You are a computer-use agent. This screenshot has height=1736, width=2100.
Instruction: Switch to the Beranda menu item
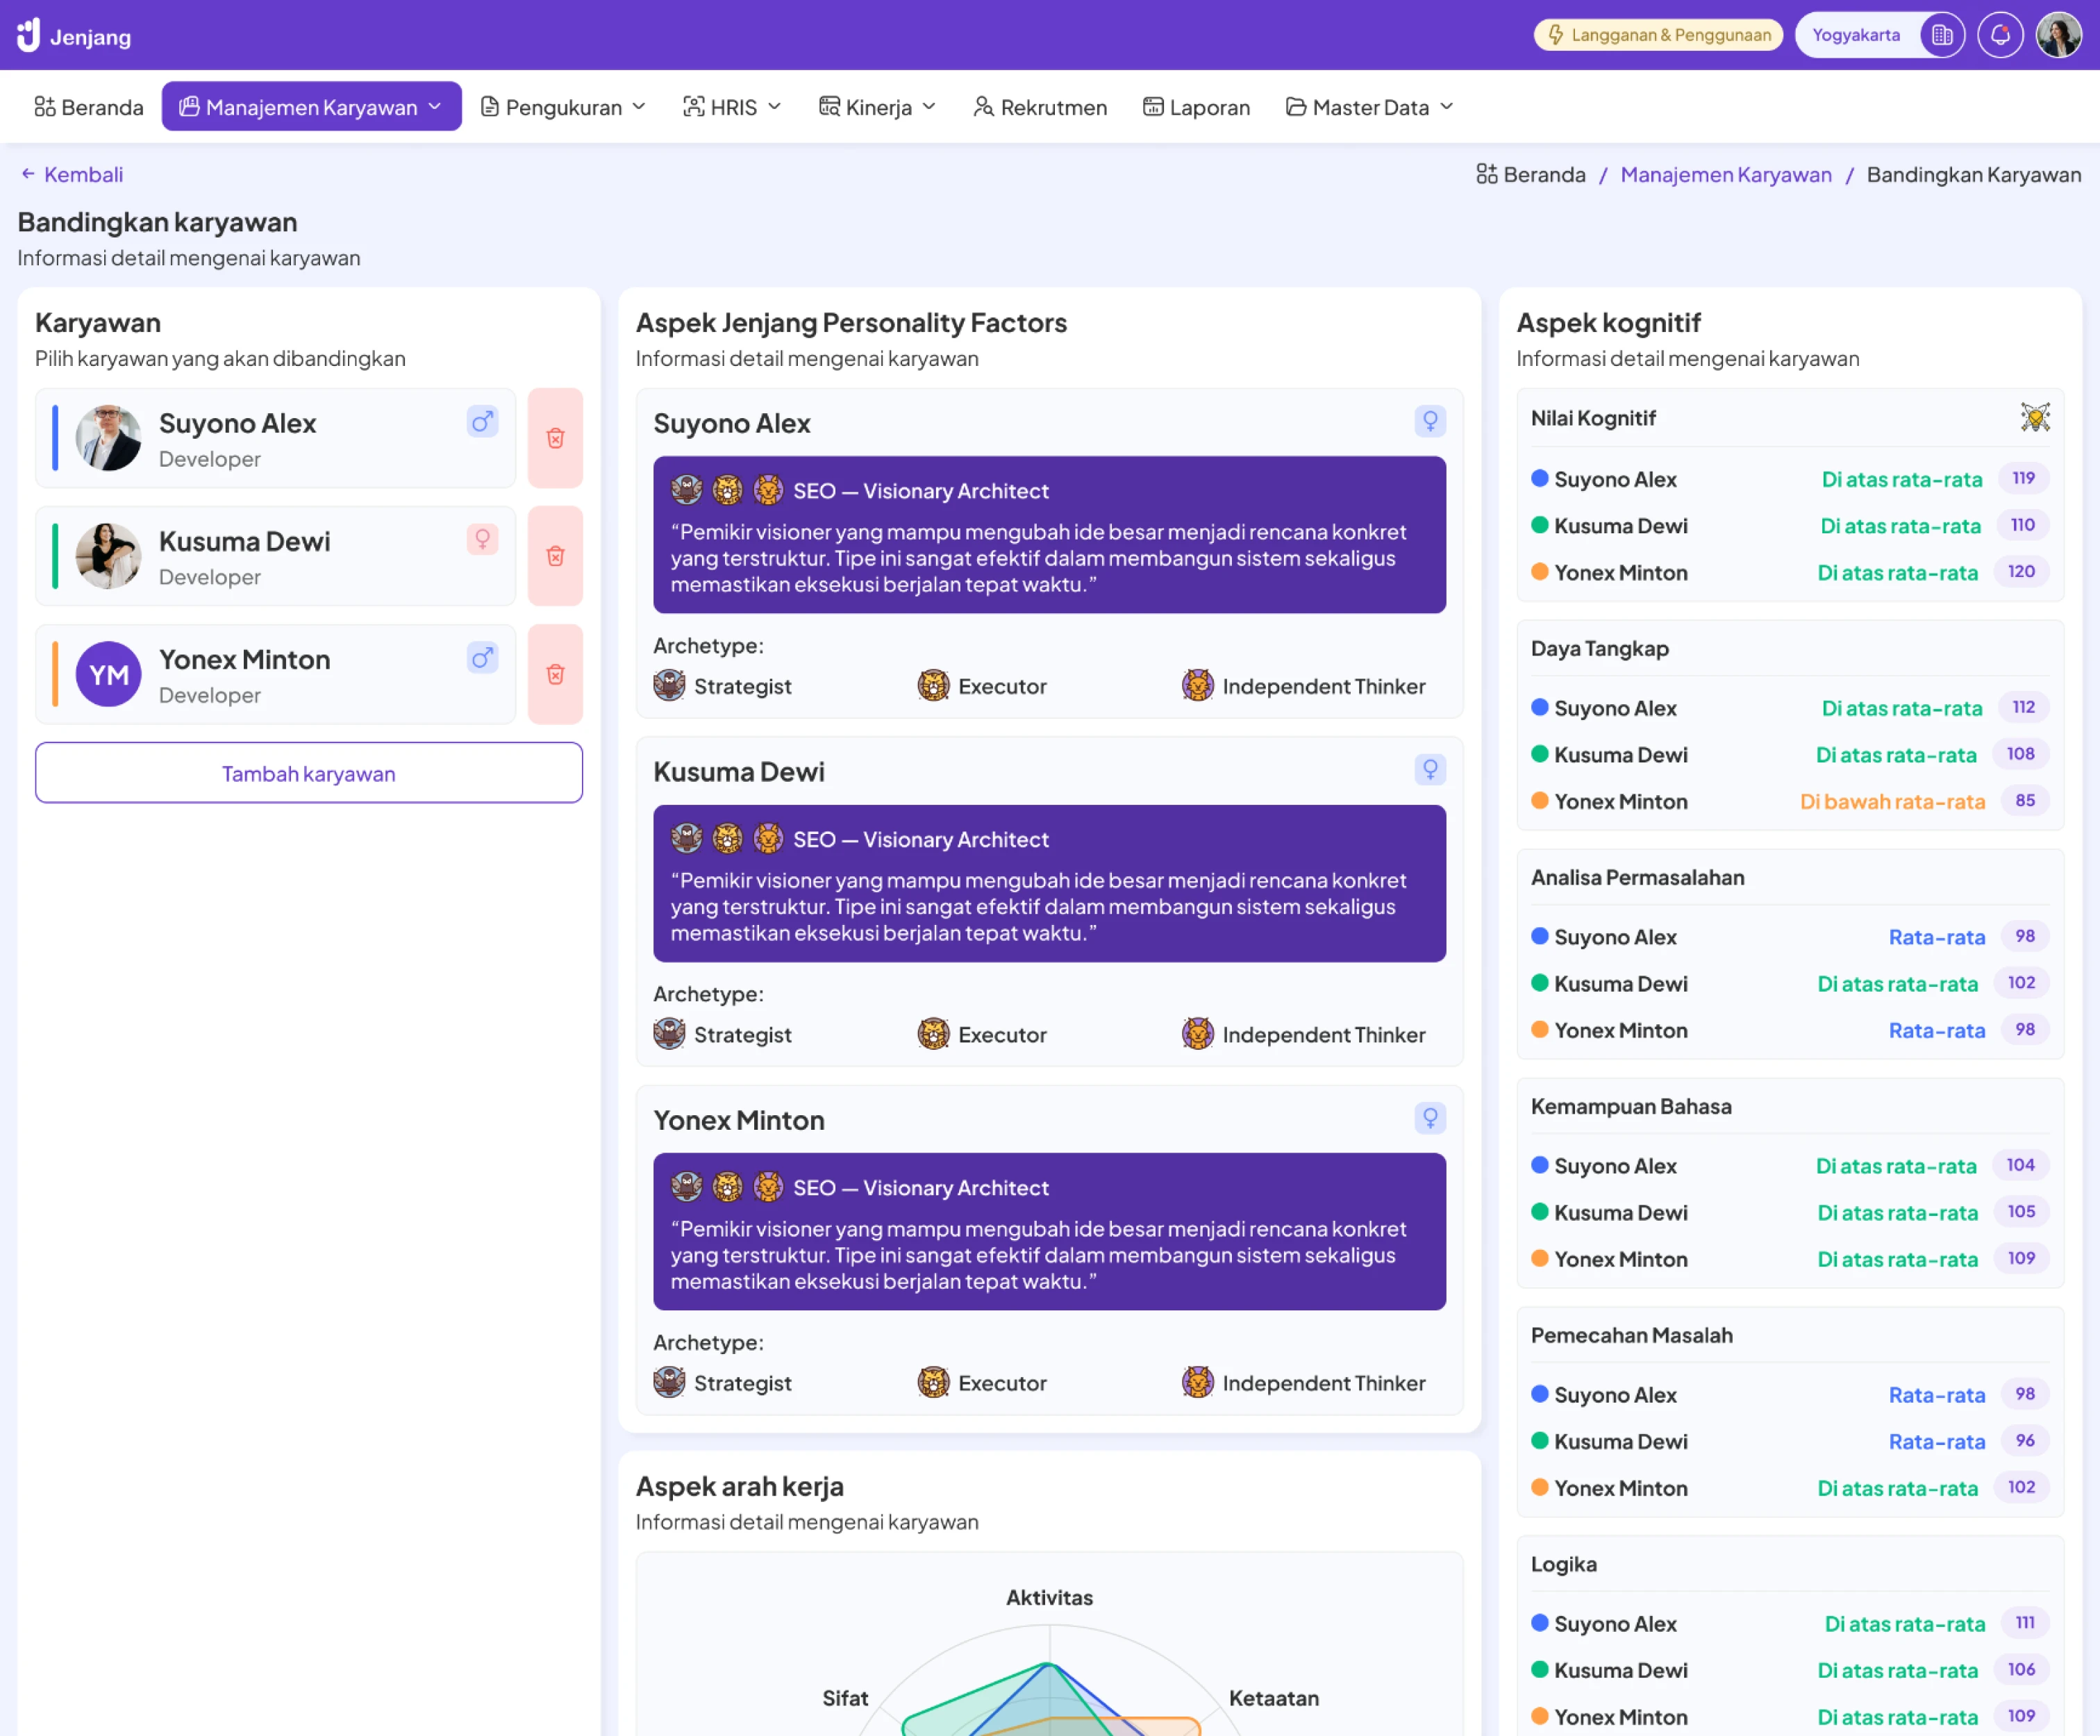point(88,106)
